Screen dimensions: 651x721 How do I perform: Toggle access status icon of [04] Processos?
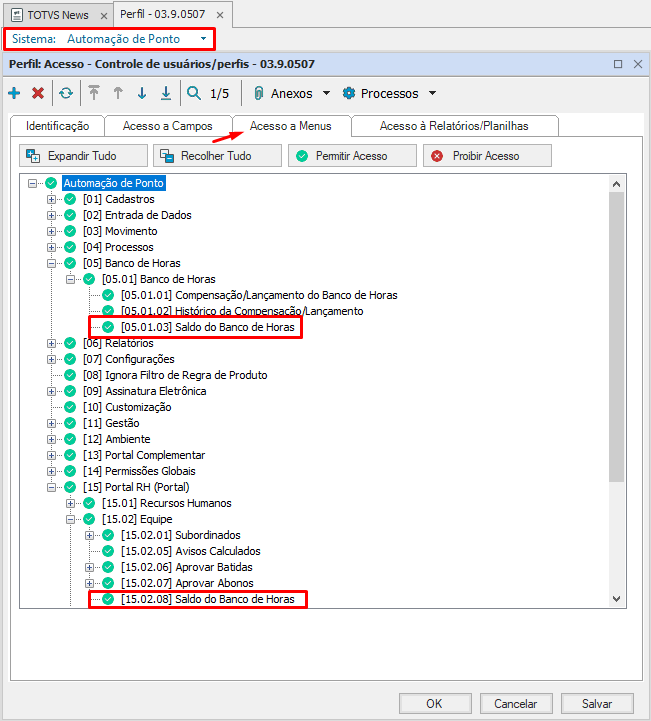click(x=70, y=247)
